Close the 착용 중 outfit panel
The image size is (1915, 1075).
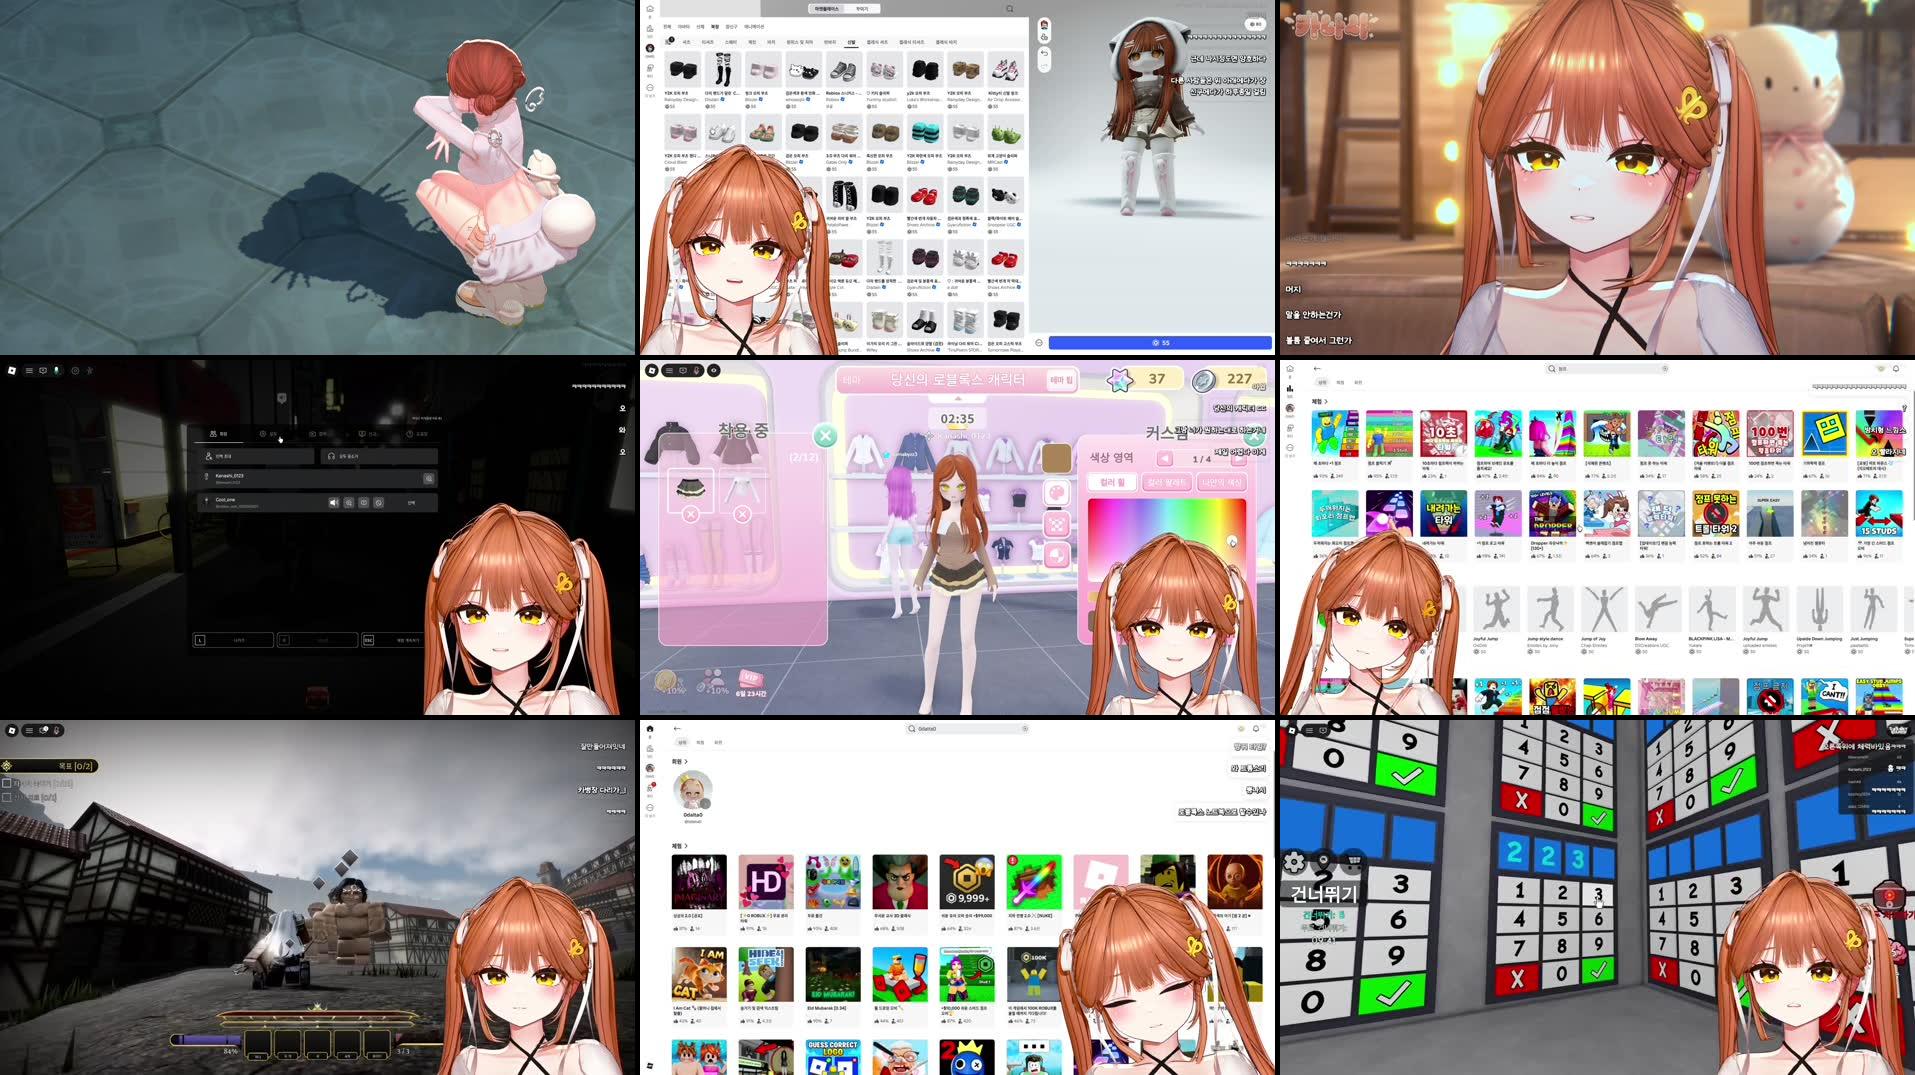click(825, 435)
